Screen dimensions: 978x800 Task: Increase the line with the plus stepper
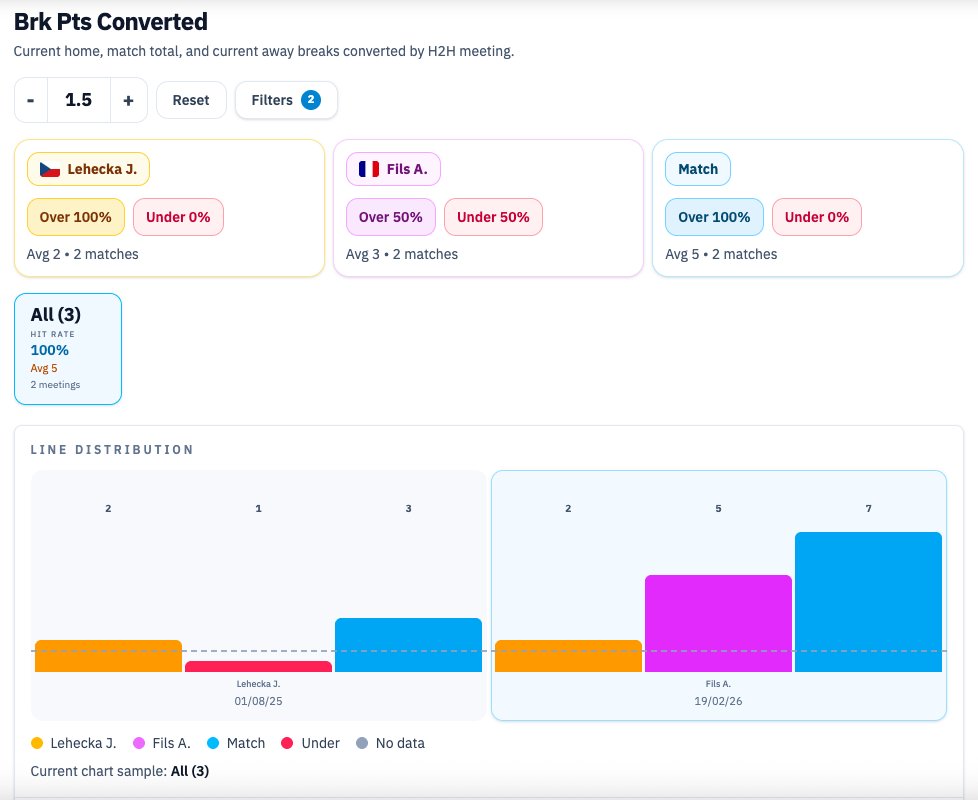tap(130, 100)
